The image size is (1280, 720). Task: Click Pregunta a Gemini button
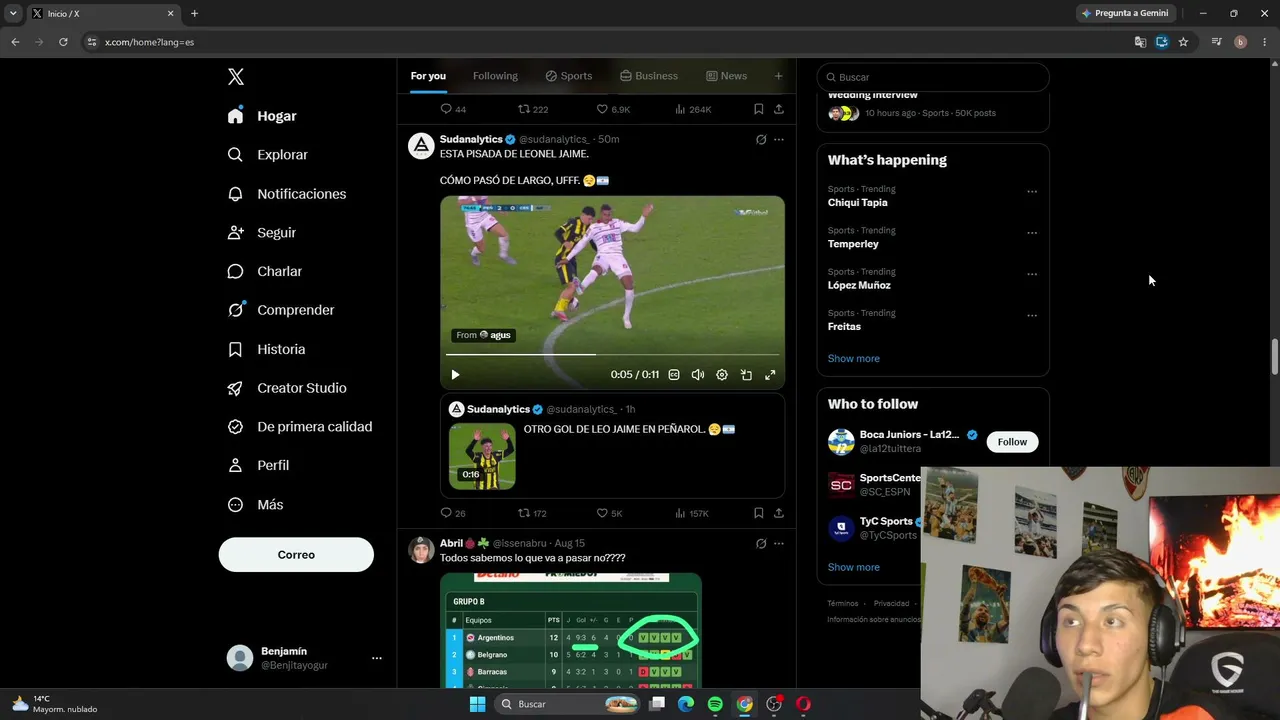click(x=1125, y=13)
